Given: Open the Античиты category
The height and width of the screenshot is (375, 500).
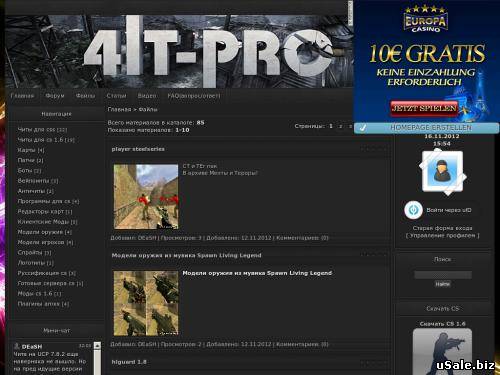Looking at the screenshot, I should tap(35, 191).
